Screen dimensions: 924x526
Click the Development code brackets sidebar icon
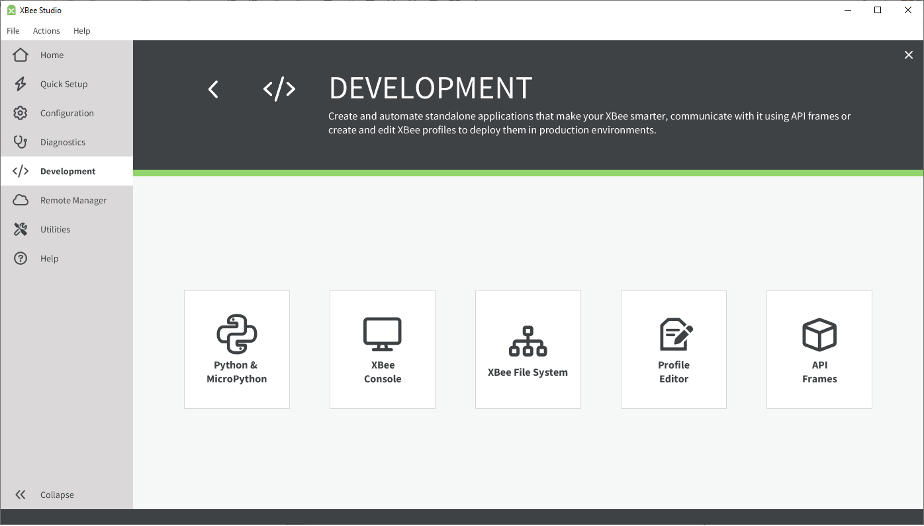pos(21,171)
